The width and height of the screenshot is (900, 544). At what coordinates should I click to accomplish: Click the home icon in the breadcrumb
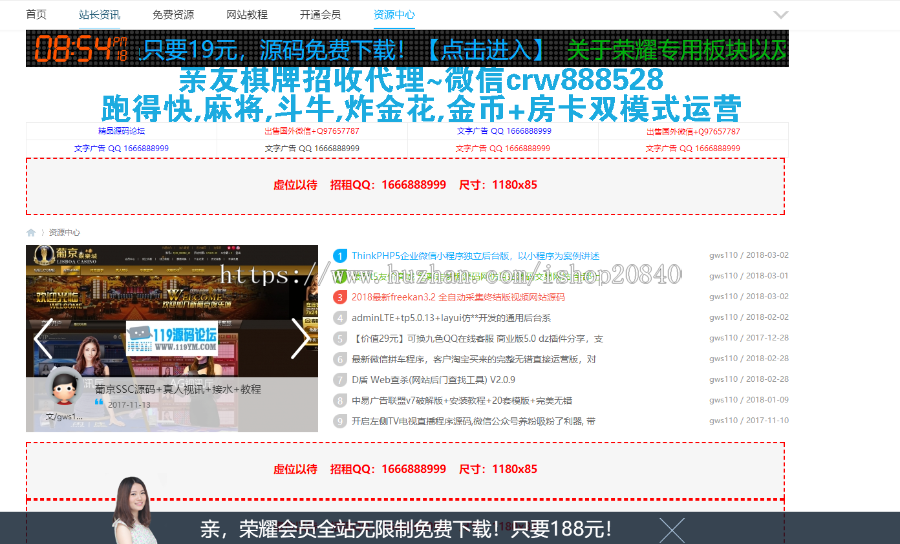pos(31,232)
